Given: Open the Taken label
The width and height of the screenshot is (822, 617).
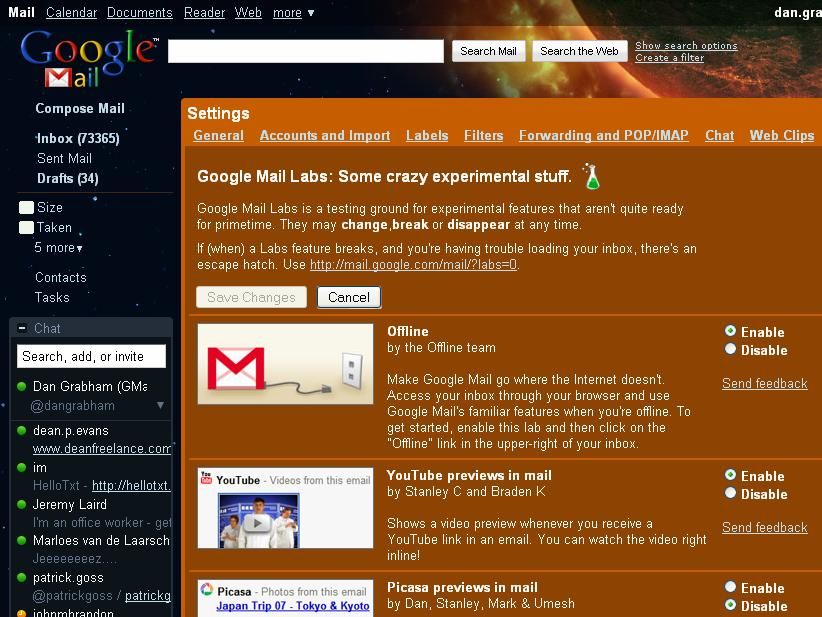Looking at the screenshot, I should [x=54, y=228].
